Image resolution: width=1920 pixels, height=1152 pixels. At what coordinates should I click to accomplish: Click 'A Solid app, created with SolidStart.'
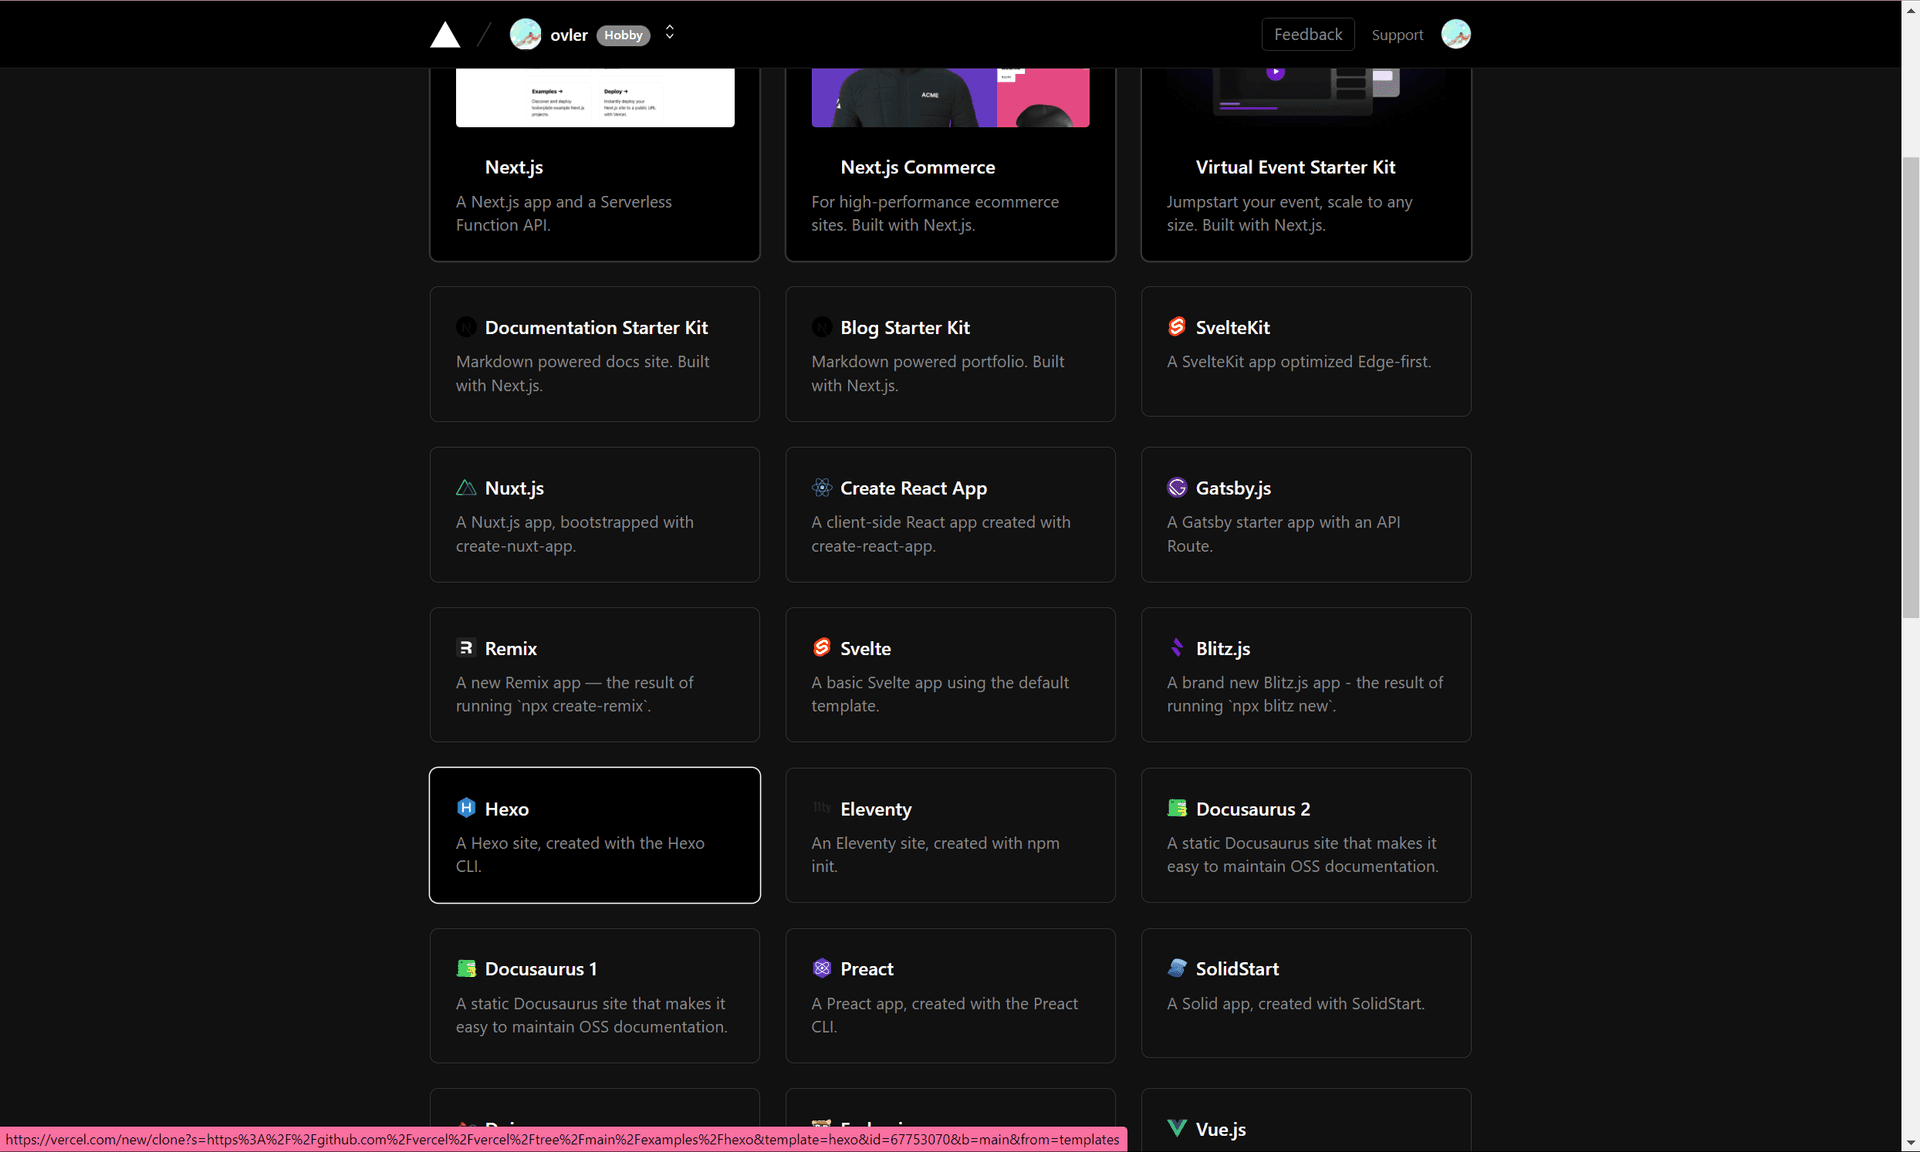pyautogui.click(x=1295, y=1003)
